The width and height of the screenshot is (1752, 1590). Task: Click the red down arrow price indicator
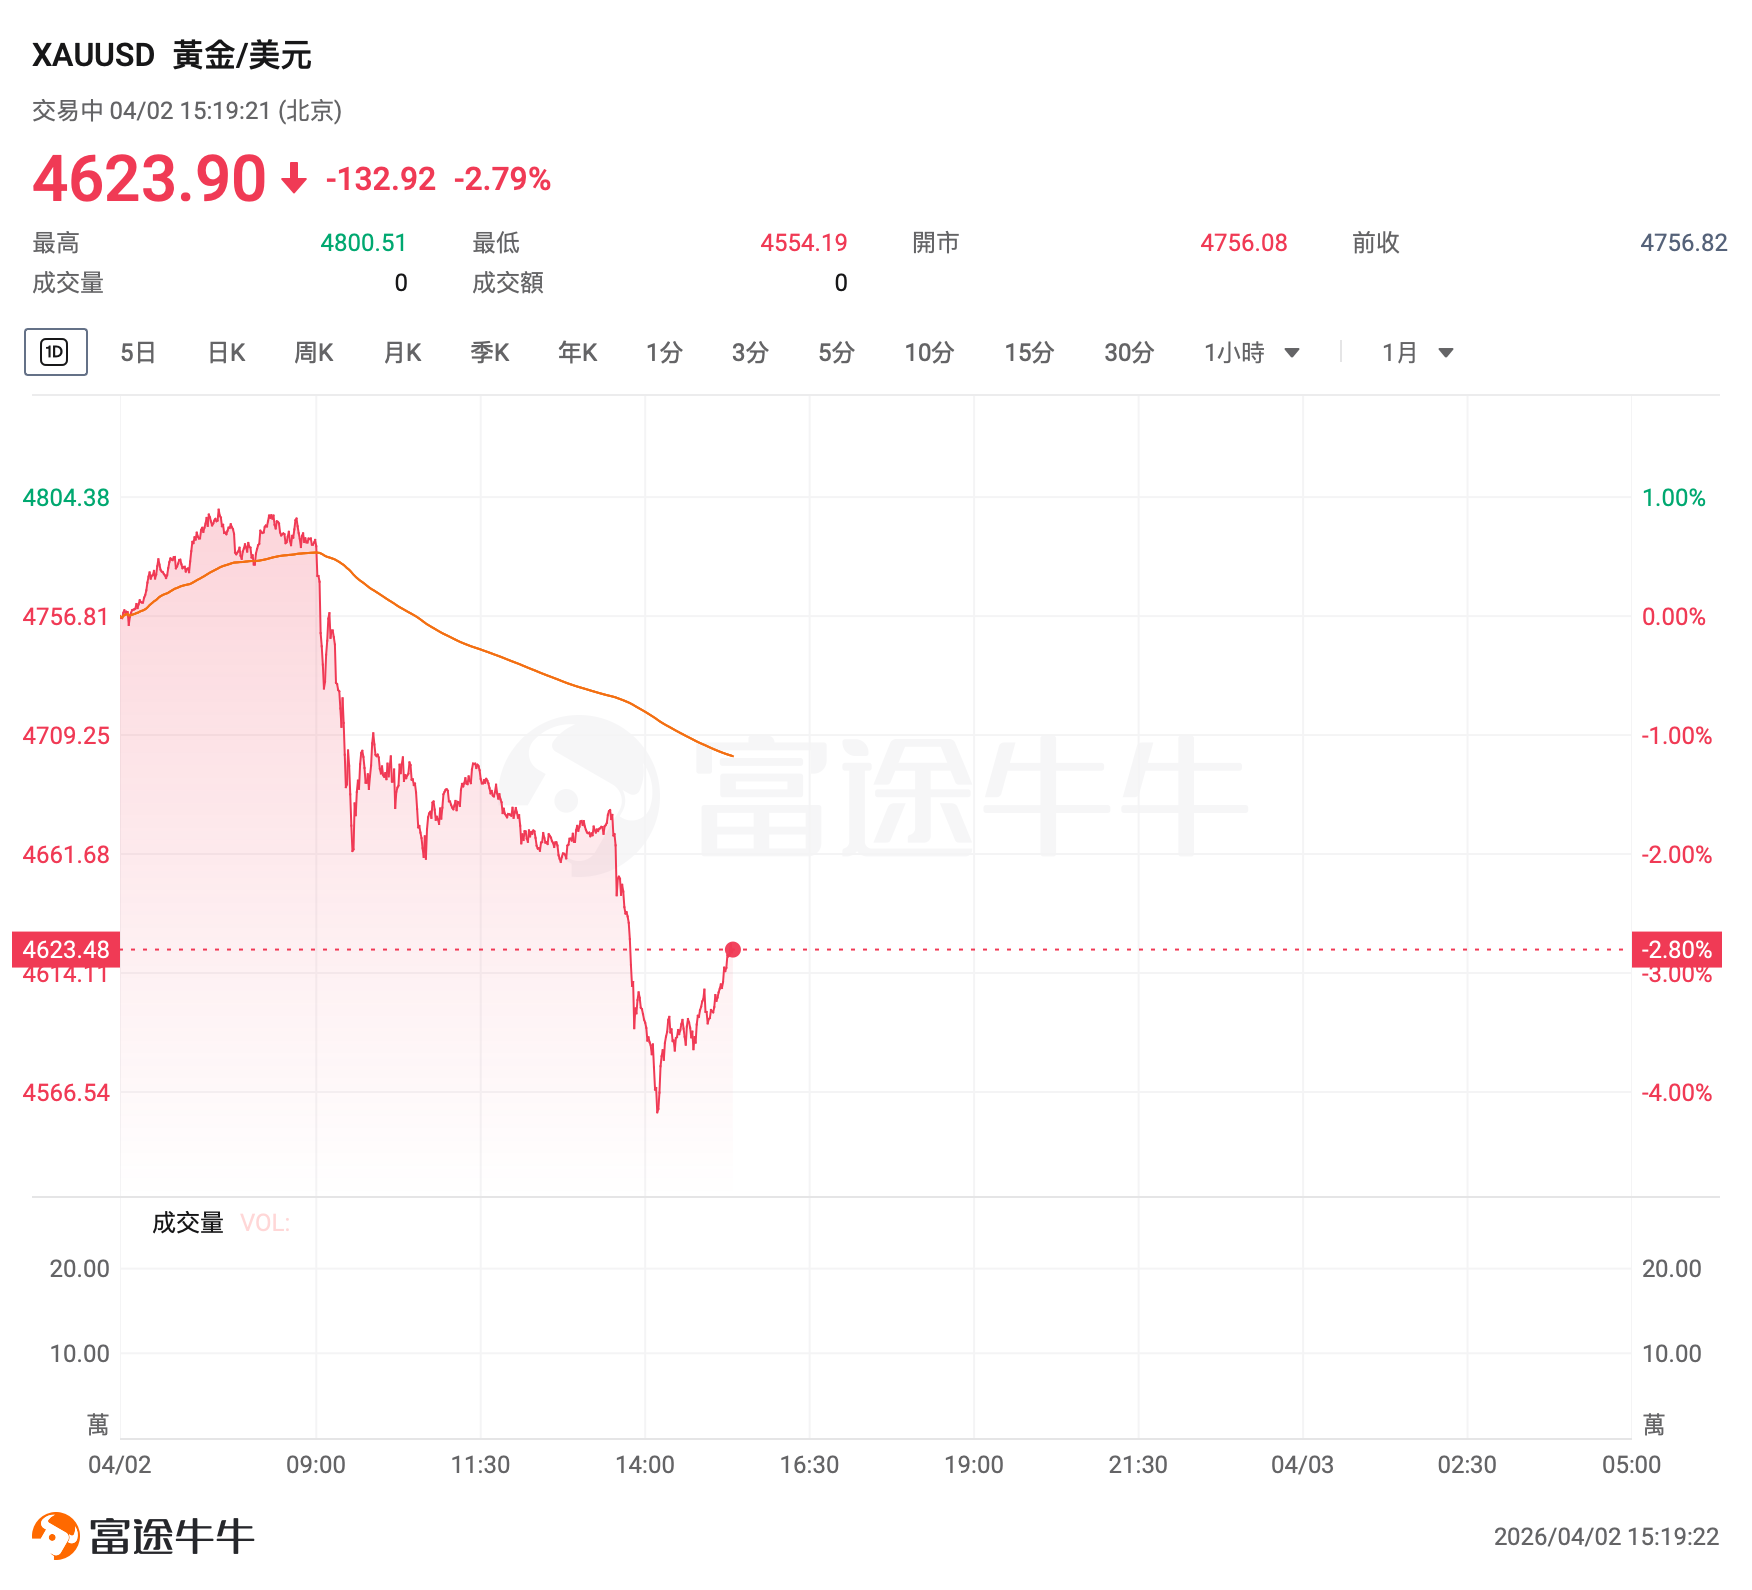294,179
